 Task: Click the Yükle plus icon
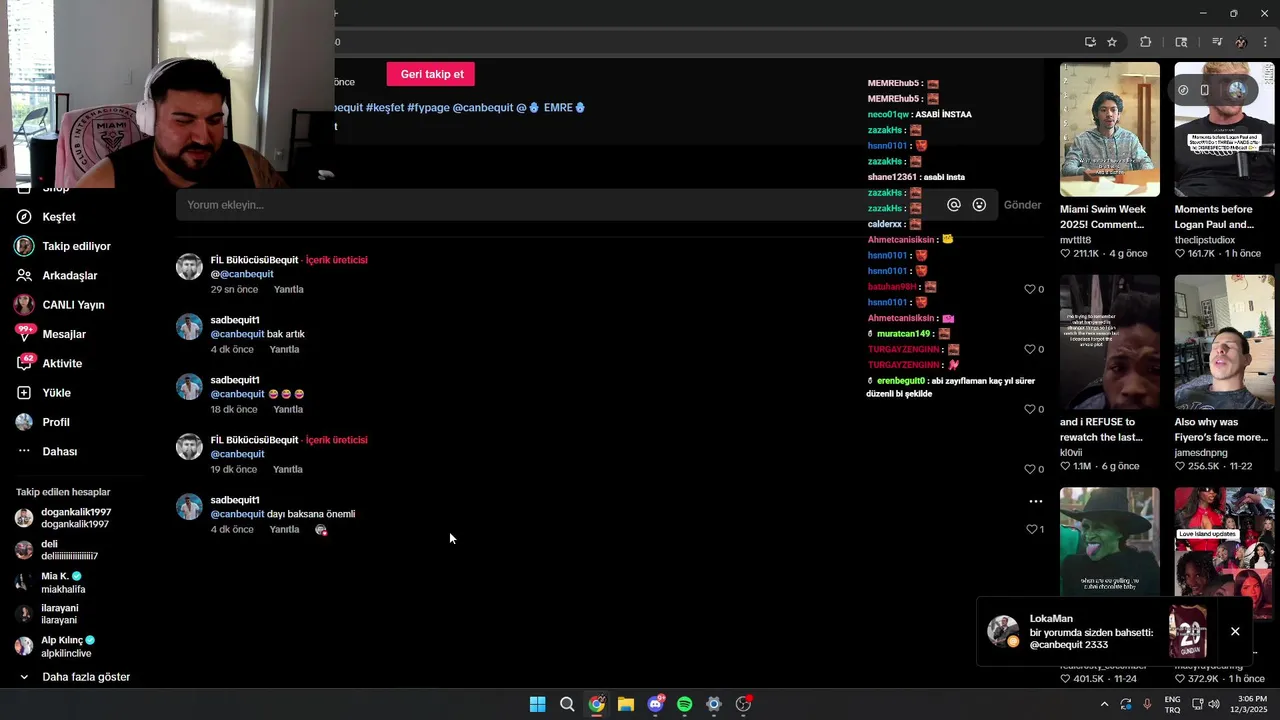24,393
